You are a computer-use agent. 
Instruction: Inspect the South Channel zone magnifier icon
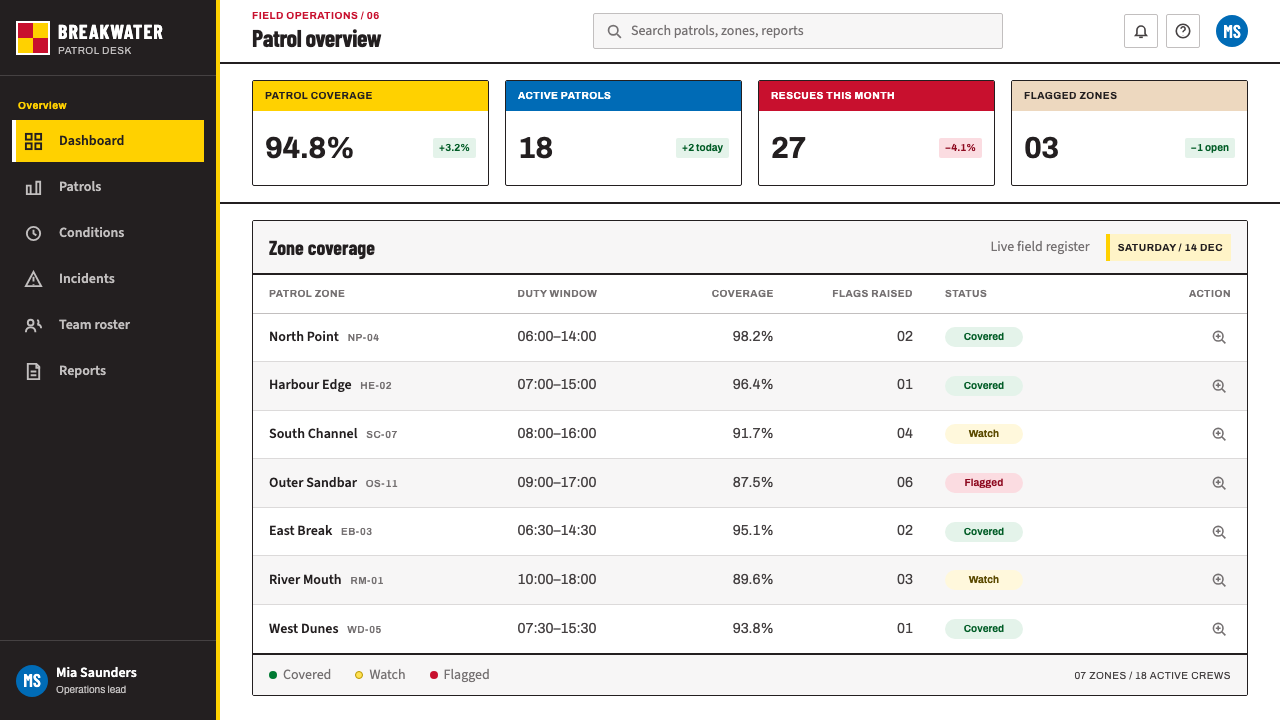(1219, 434)
